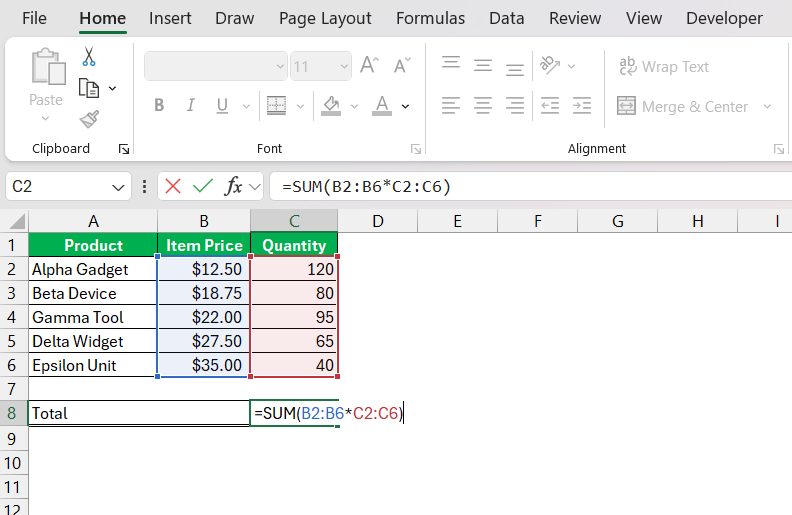Click Decrease Indent icon
Screen dimensions: 792x515
(x=550, y=106)
